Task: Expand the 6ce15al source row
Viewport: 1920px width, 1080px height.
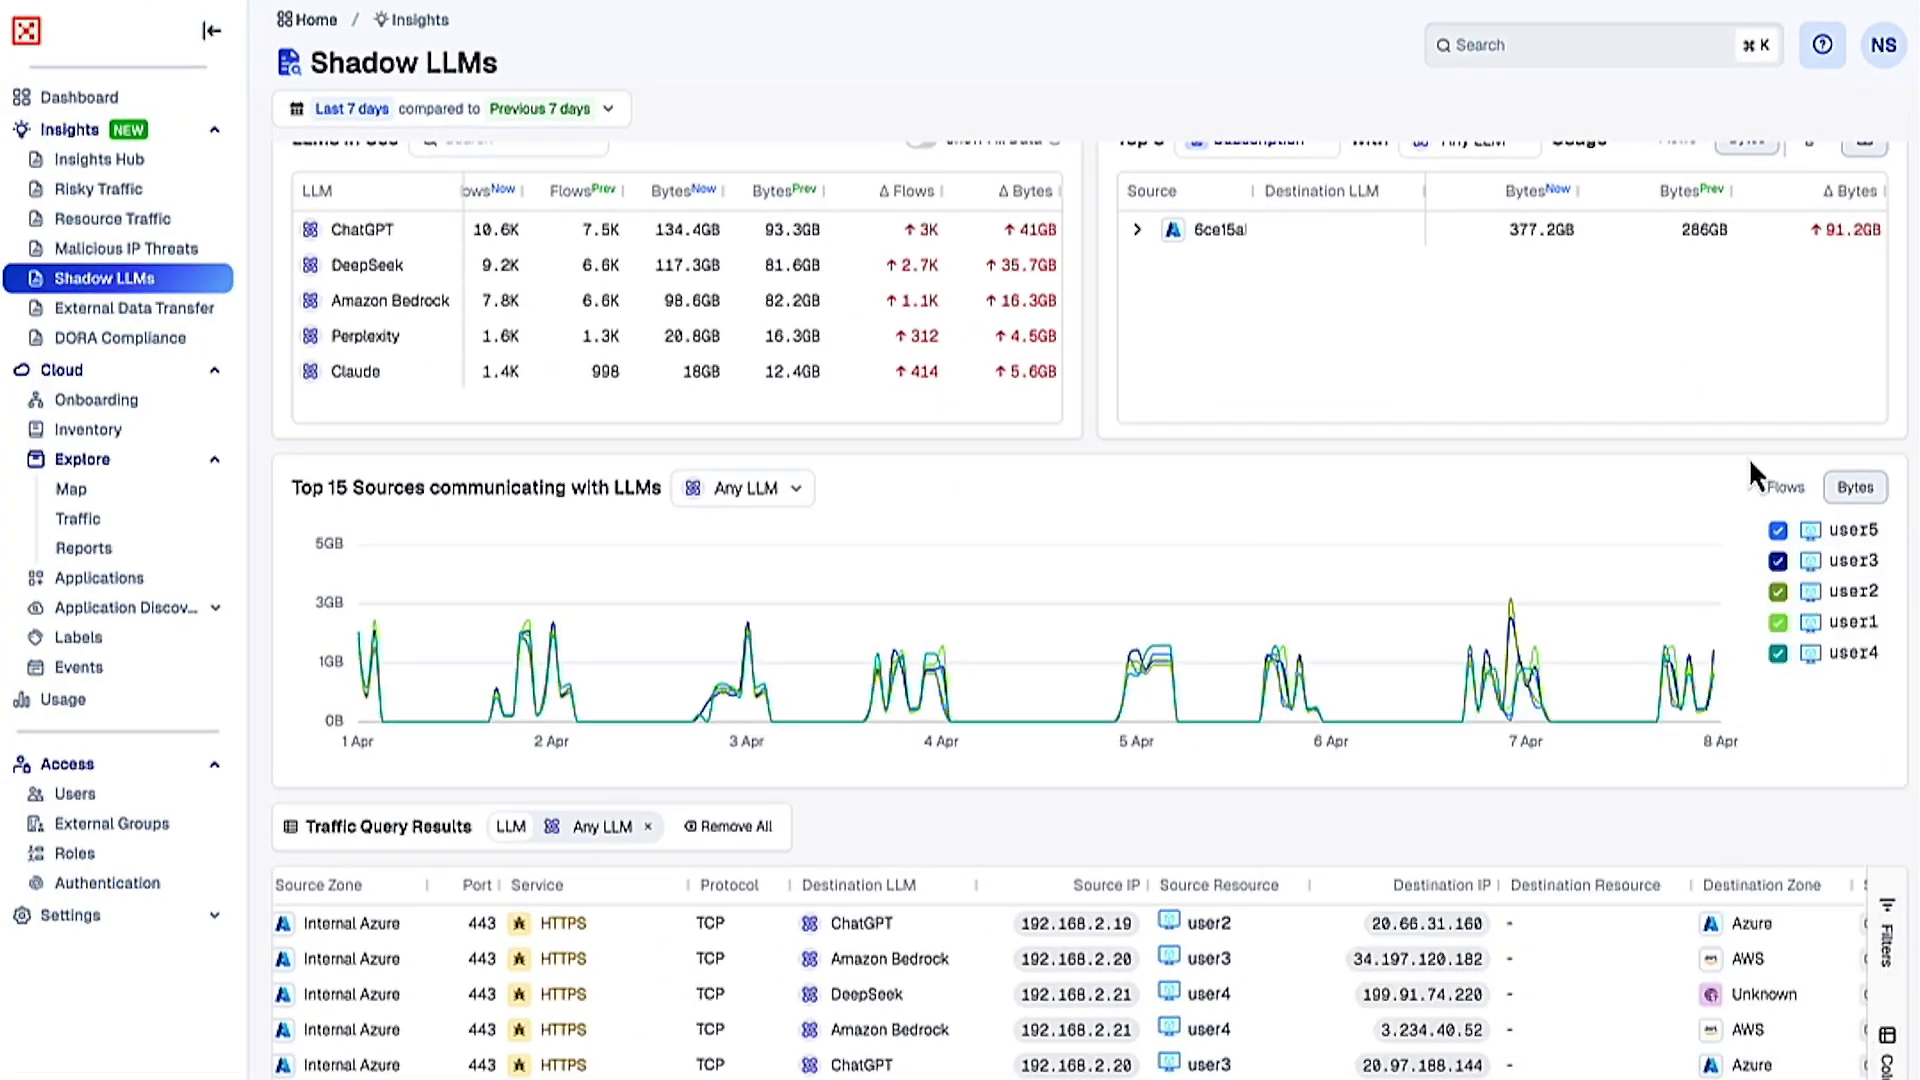Action: click(1137, 230)
